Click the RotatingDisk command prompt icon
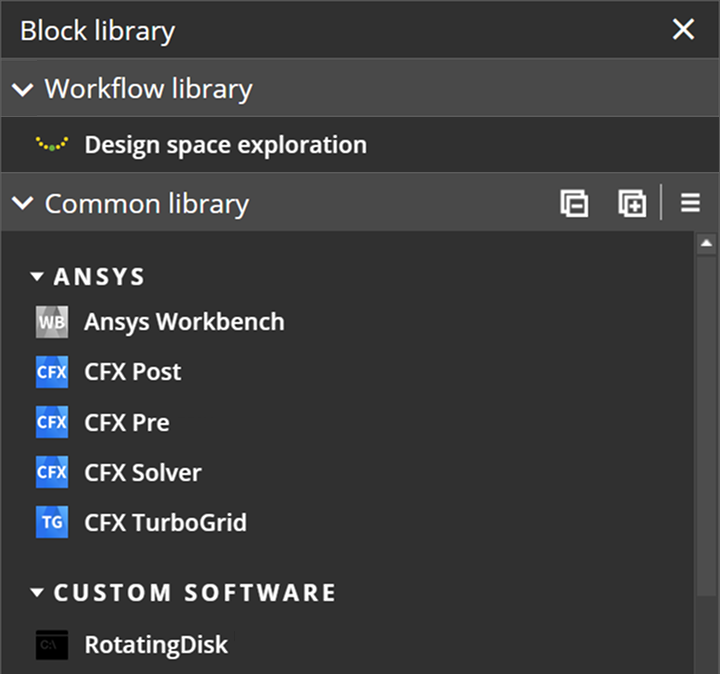This screenshot has width=720, height=674. coord(52,645)
